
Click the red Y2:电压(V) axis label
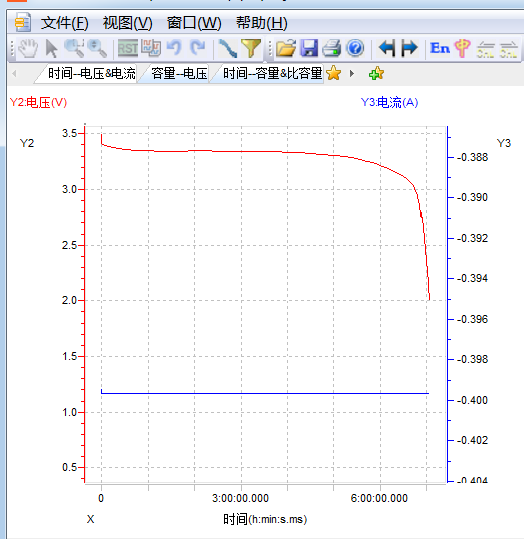pos(38,102)
